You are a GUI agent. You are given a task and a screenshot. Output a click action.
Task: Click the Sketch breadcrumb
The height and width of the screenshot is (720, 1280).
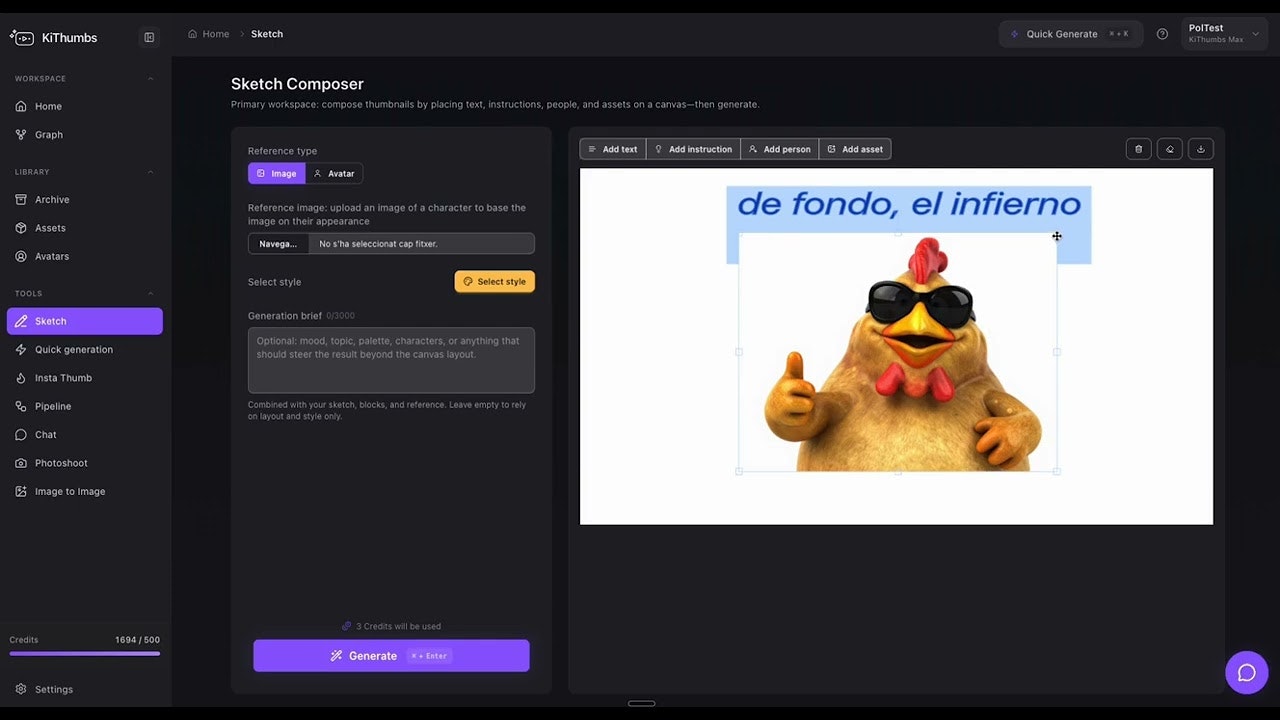click(267, 34)
